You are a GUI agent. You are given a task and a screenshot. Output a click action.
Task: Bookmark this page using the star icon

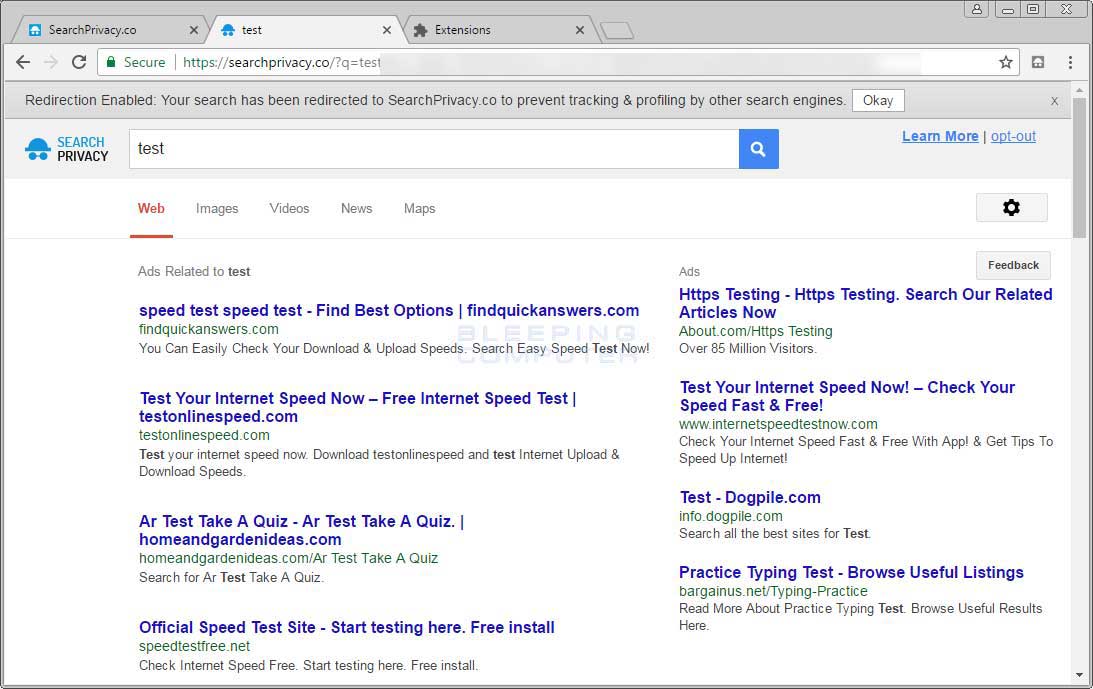[1005, 61]
